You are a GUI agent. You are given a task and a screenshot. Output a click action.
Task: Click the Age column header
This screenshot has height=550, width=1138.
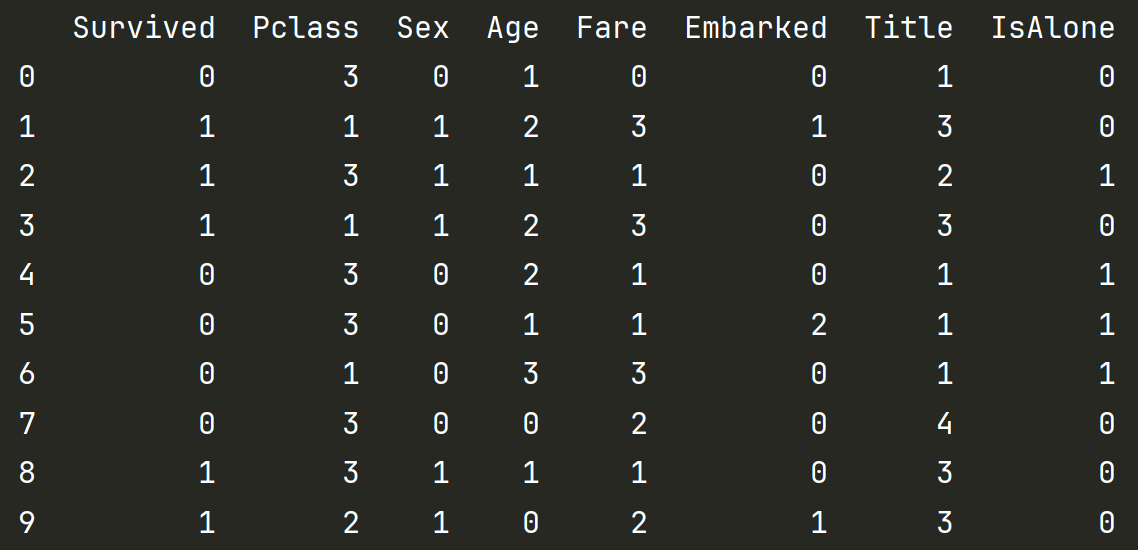pyautogui.click(x=512, y=30)
